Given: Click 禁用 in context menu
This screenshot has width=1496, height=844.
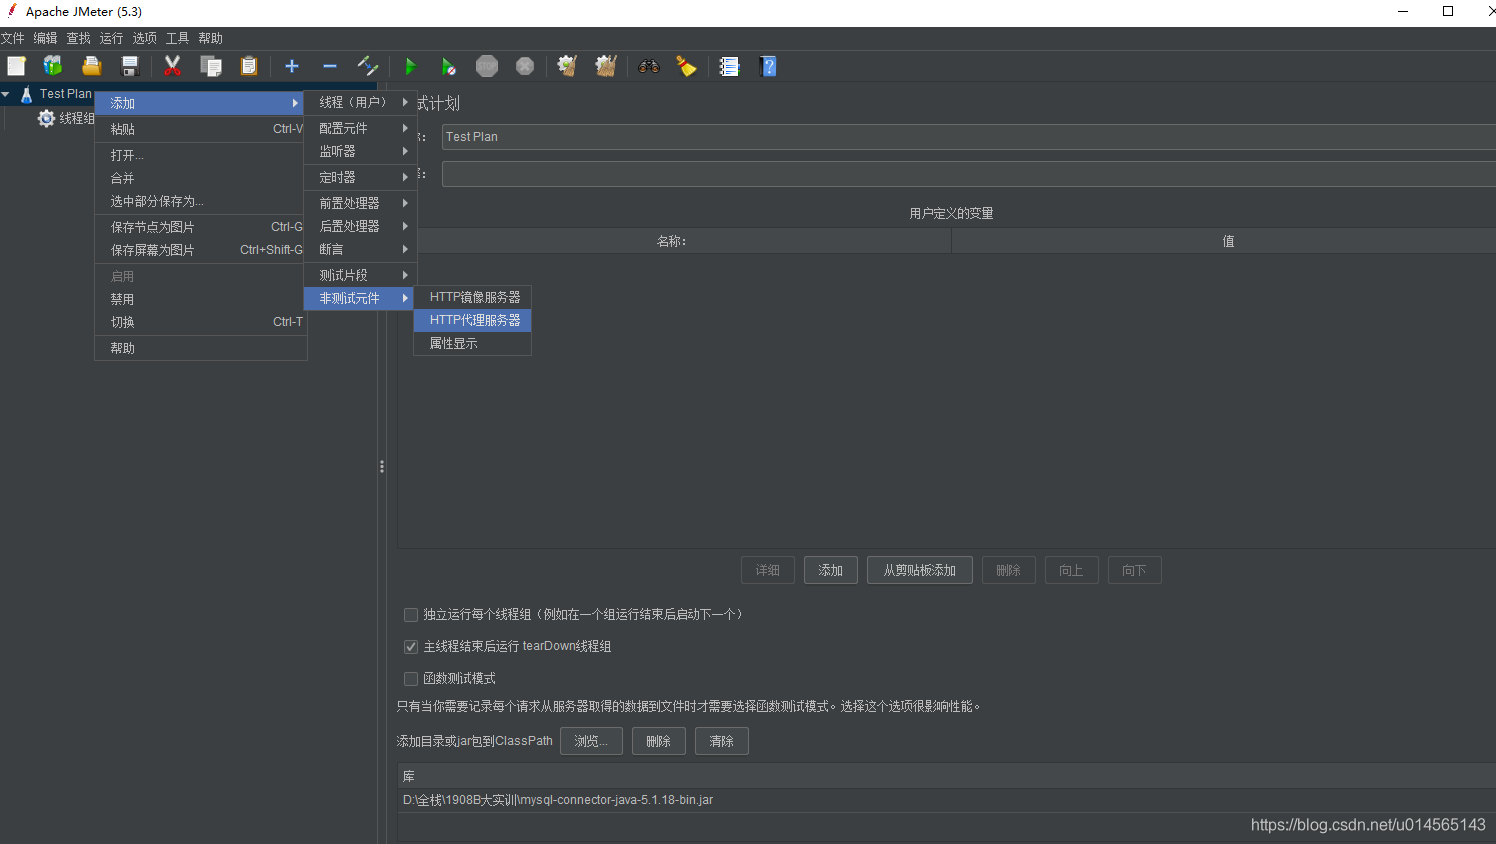Looking at the screenshot, I should point(200,299).
